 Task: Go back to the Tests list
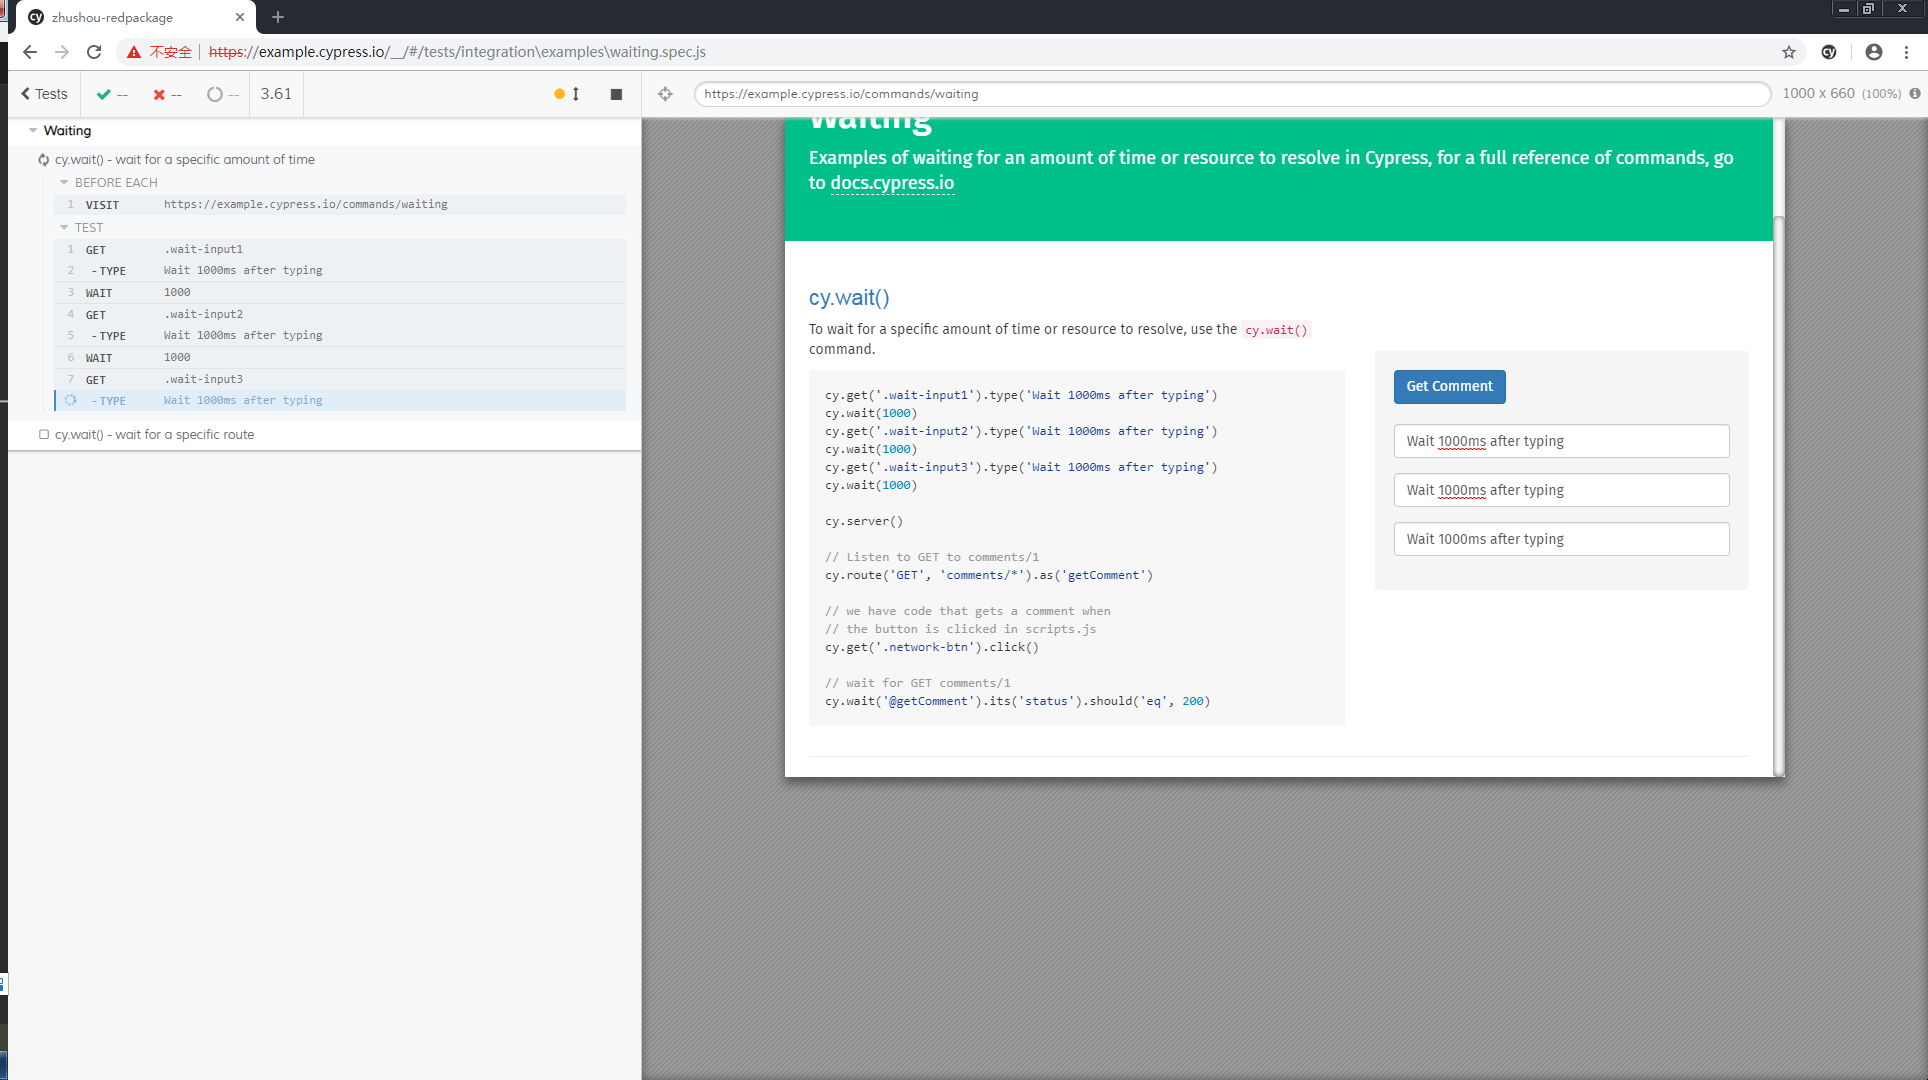point(44,94)
